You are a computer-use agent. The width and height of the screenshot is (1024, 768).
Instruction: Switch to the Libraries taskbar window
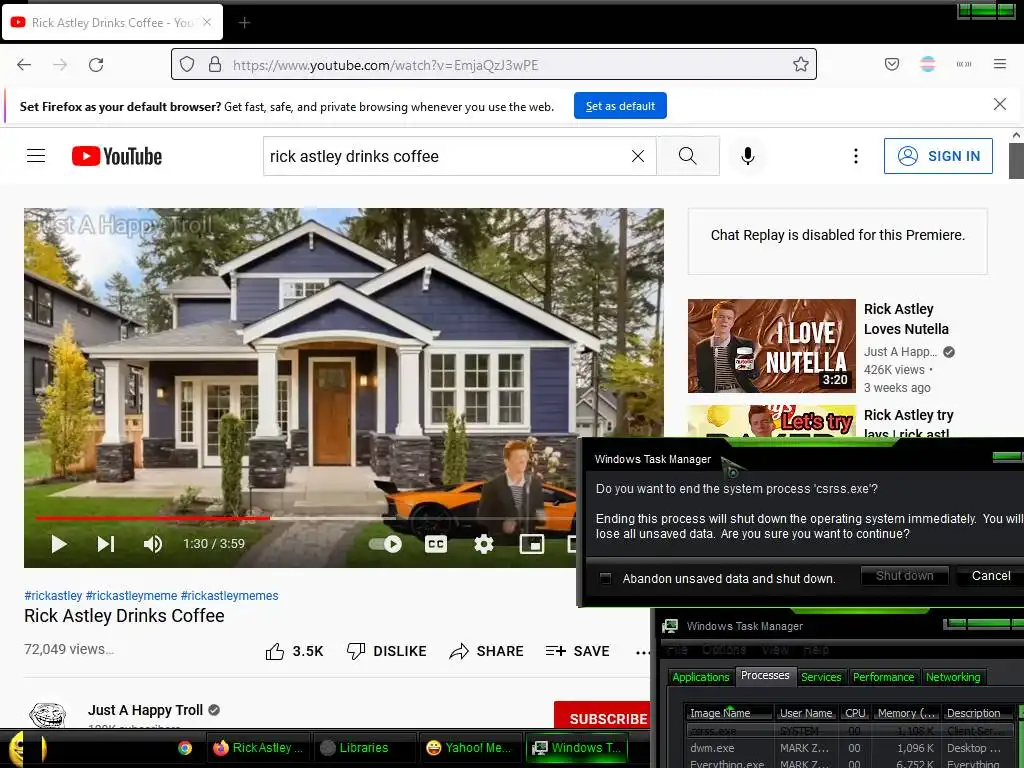click(364, 748)
